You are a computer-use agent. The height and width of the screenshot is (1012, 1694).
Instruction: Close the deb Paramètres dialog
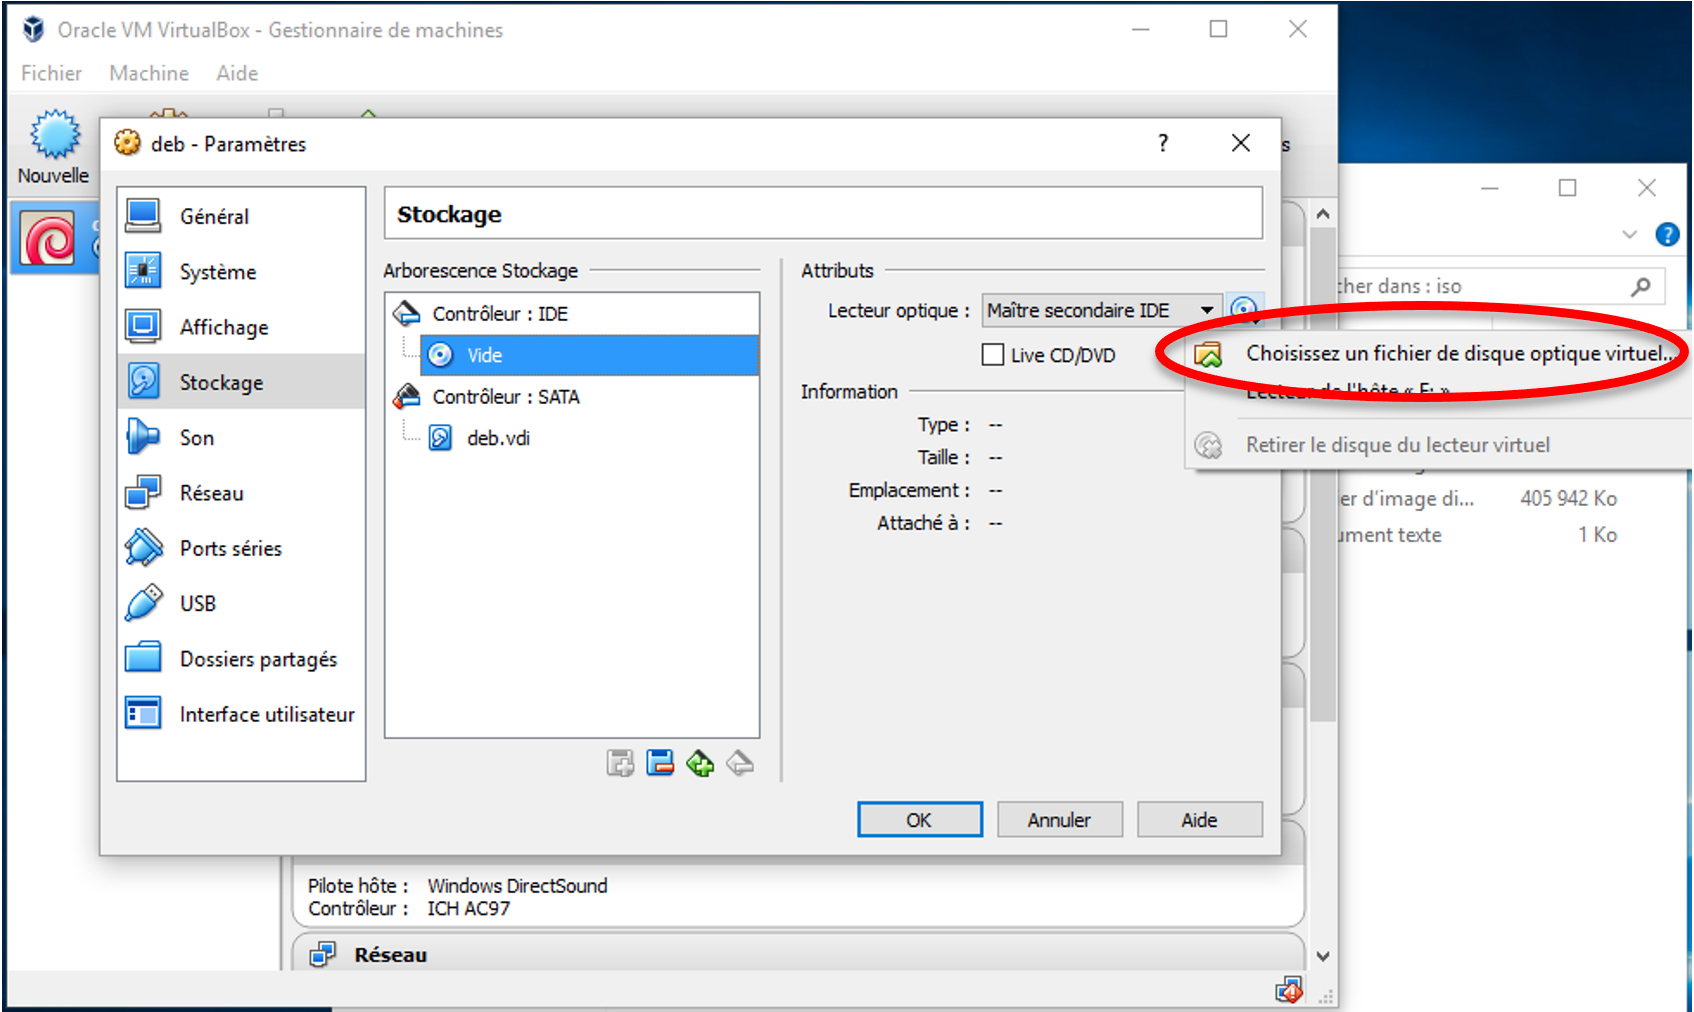click(1240, 143)
